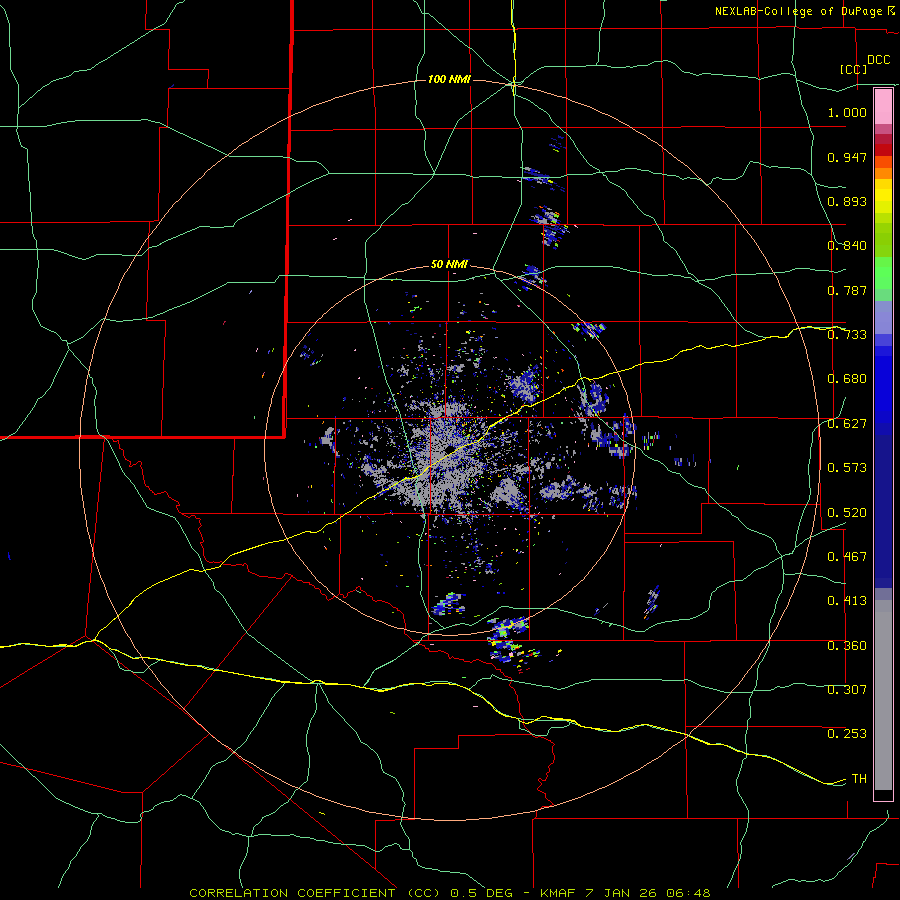Screen dimensions: 900x900
Task: Click the KMAF radar site dot at center
Action: [450, 449]
